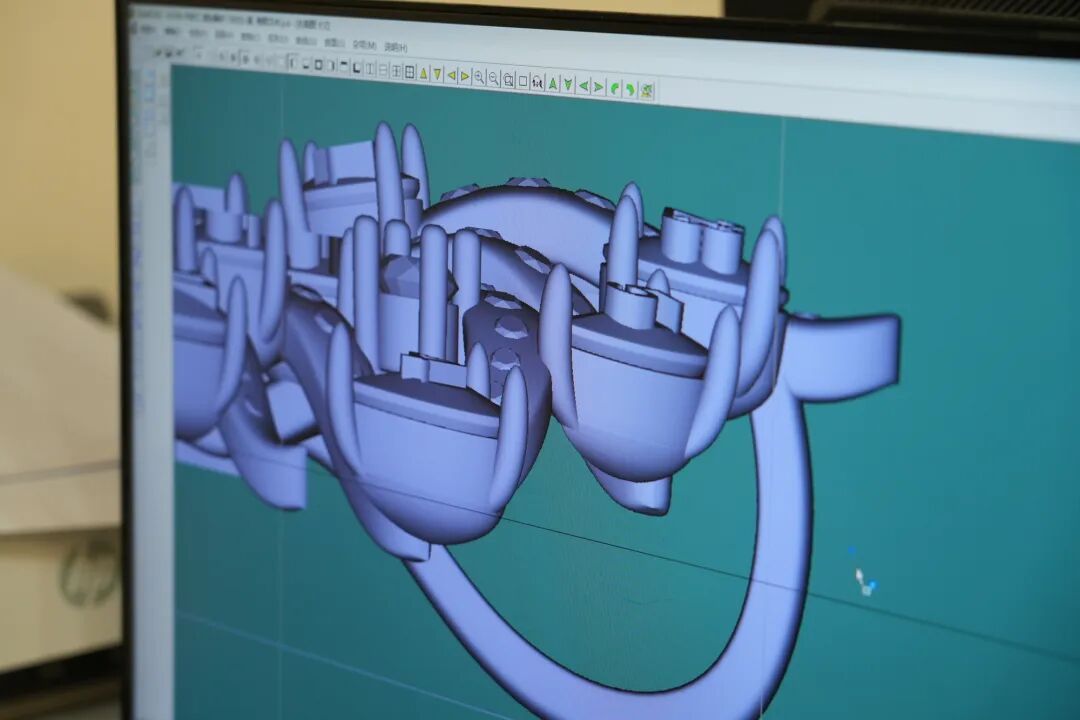Open the (M) menu in menu bar
Screen dimensions: 1080x720
364,45
